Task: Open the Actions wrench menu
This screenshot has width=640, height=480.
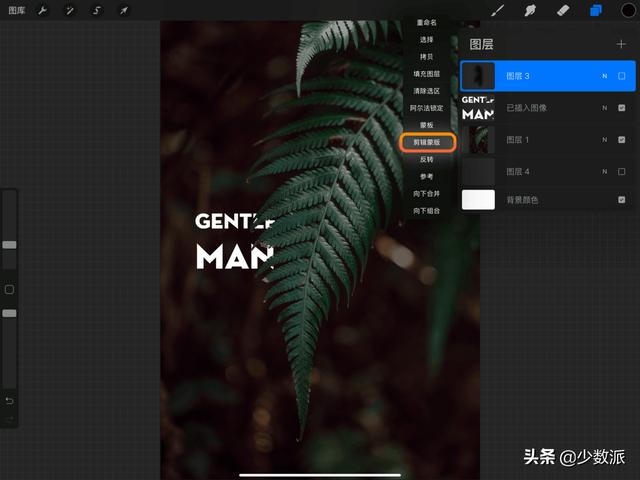Action: click(43, 10)
